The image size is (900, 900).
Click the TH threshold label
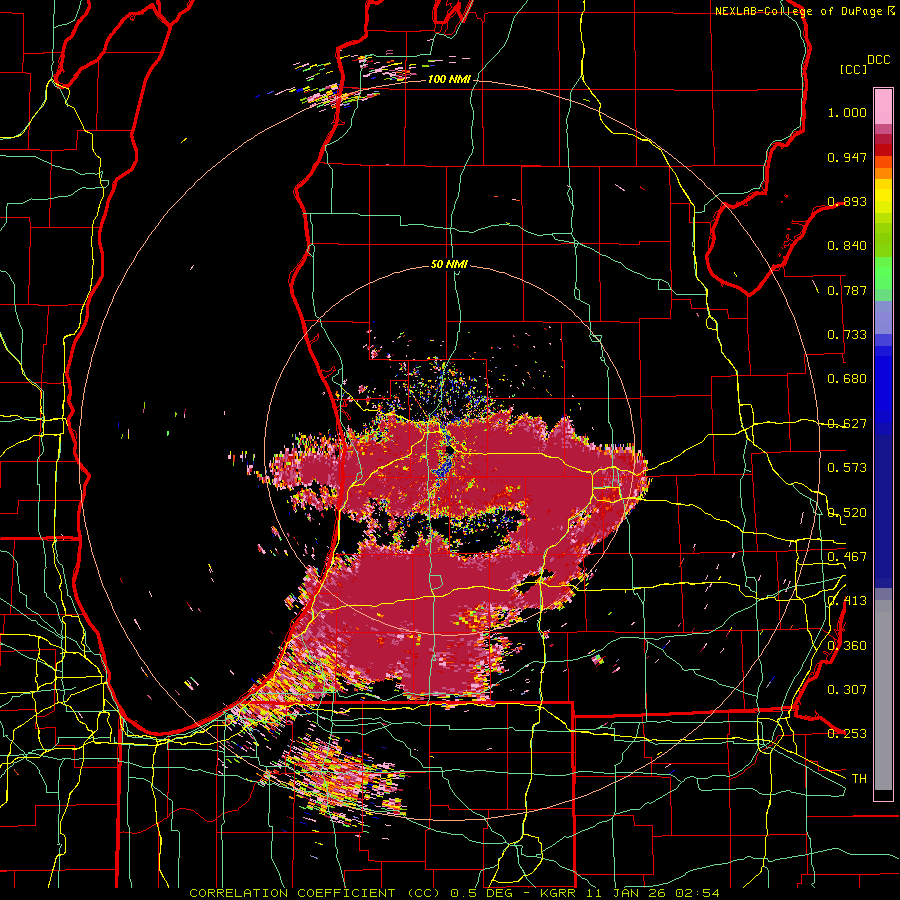coord(859,778)
